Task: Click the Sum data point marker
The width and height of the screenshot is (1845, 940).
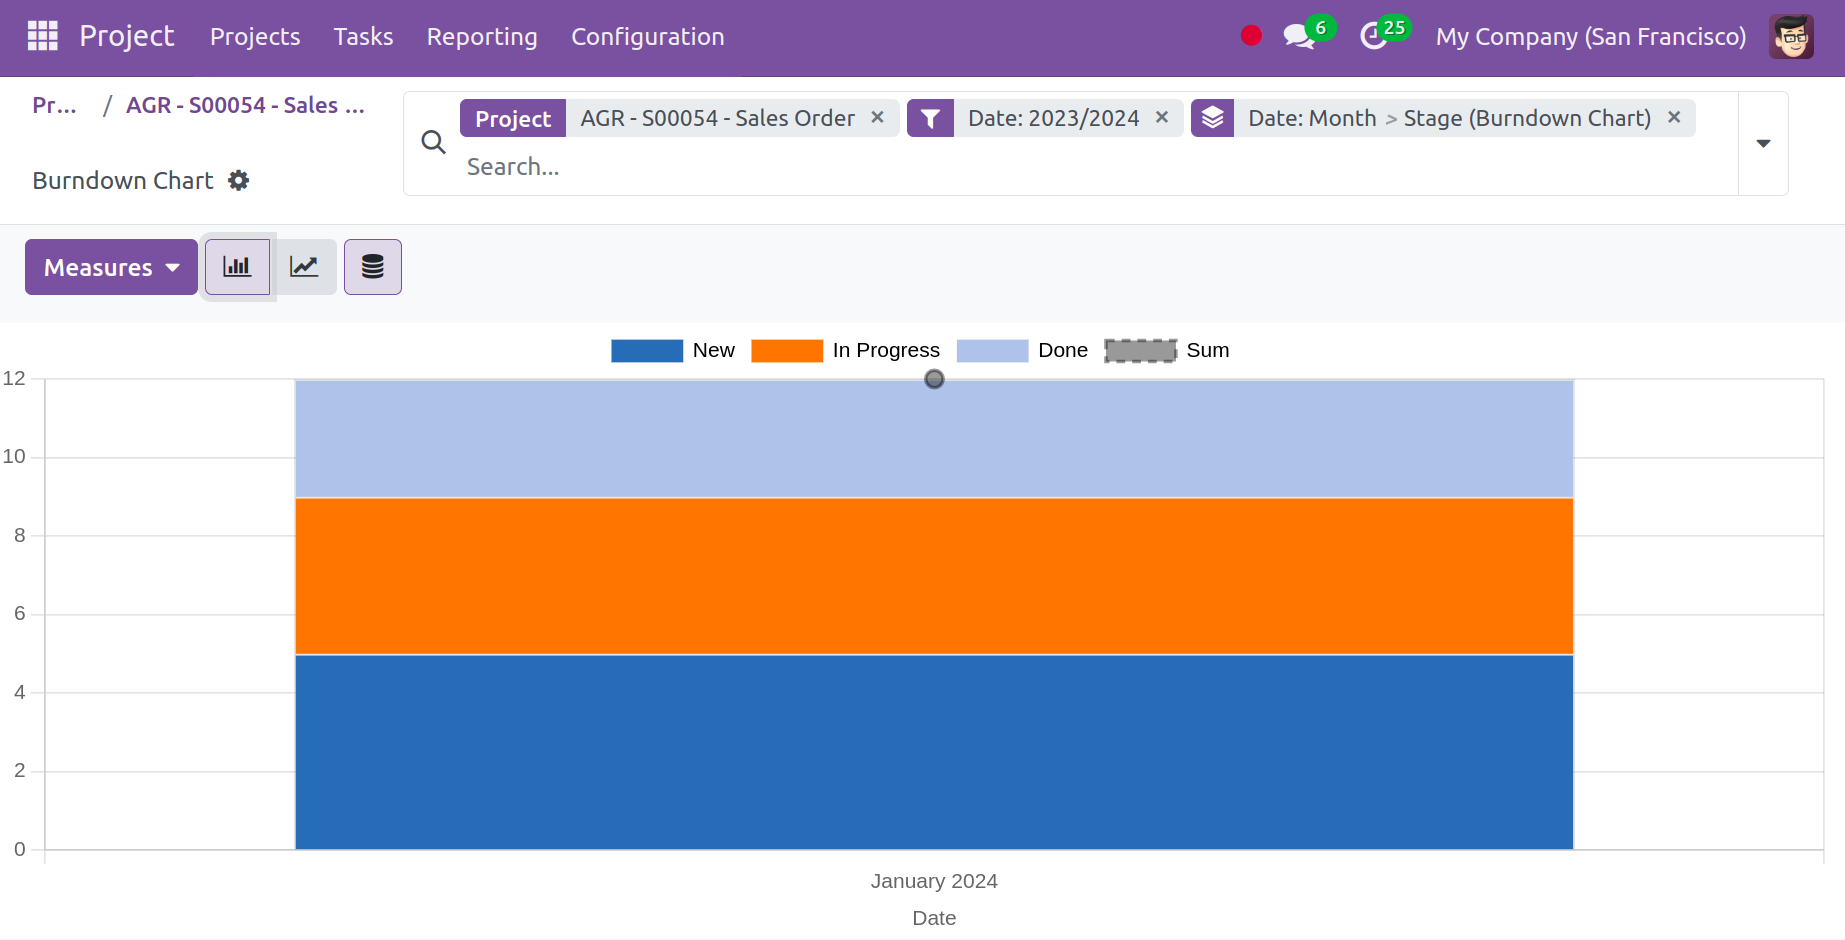Action: pyautogui.click(x=934, y=379)
